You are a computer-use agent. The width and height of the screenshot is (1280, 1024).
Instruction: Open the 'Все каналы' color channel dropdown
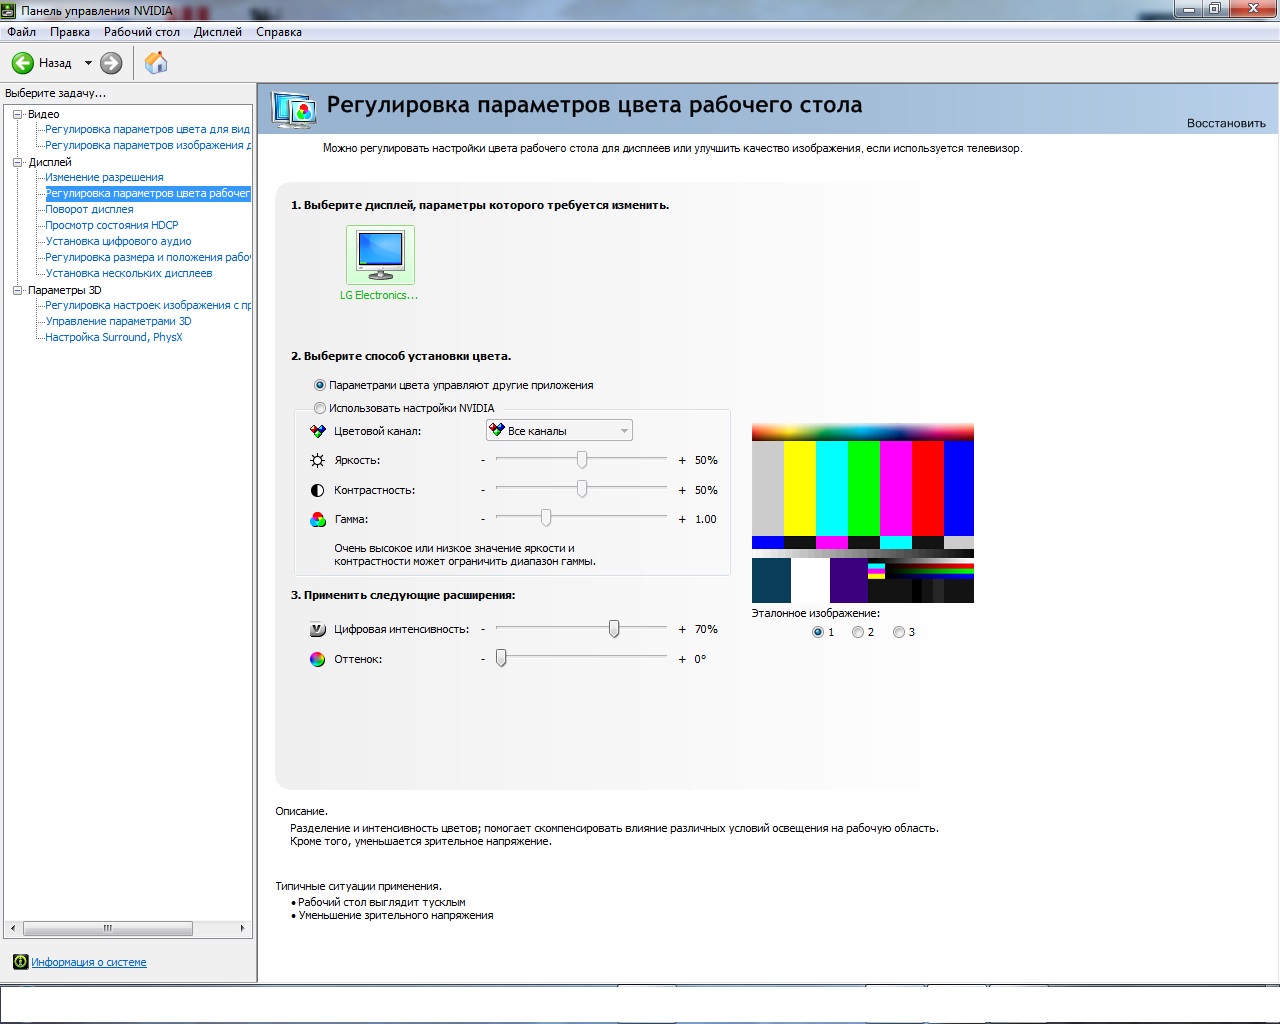[559, 431]
